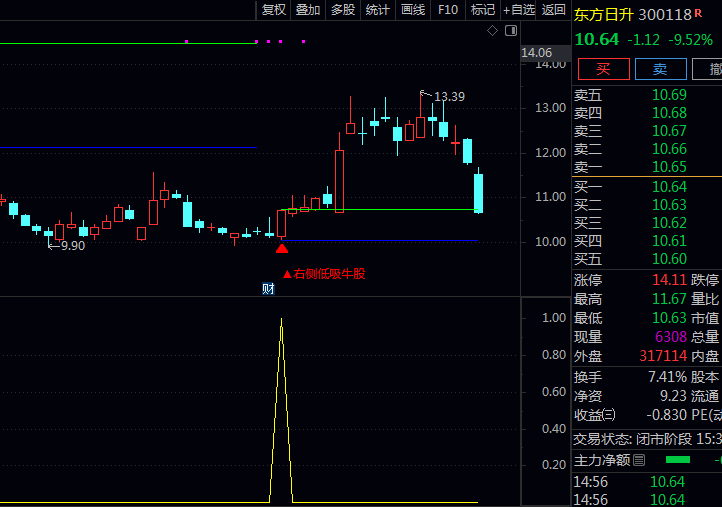722x507 pixels.
Task: Open the F10 company info page
Action: click(448, 10)
